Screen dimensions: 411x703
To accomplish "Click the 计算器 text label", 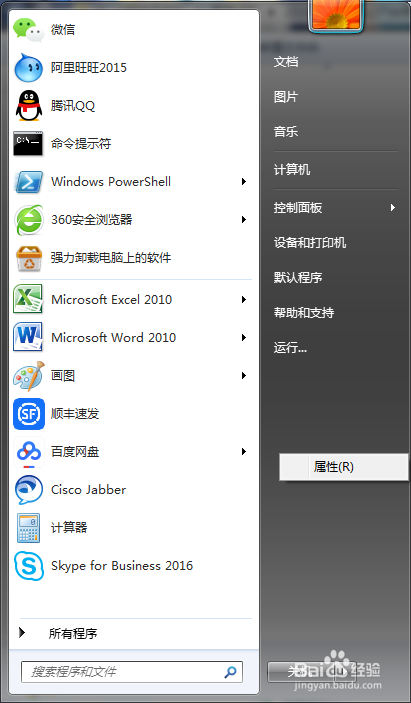I will click(69, 528).
